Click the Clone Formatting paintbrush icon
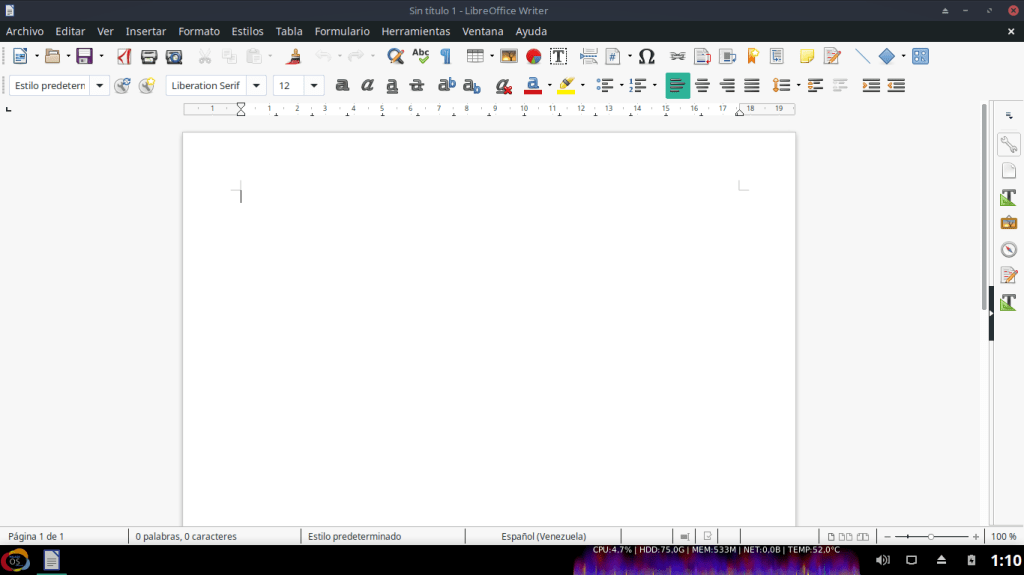This screenshot has height=575, width=1024. click(x=293, y=57)
